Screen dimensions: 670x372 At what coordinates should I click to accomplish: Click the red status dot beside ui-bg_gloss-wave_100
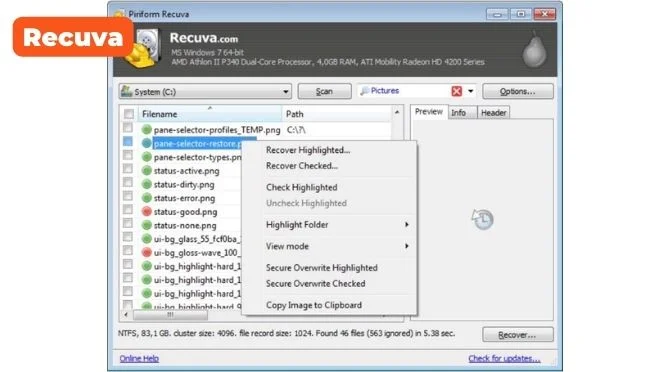[x=147, y=252]
